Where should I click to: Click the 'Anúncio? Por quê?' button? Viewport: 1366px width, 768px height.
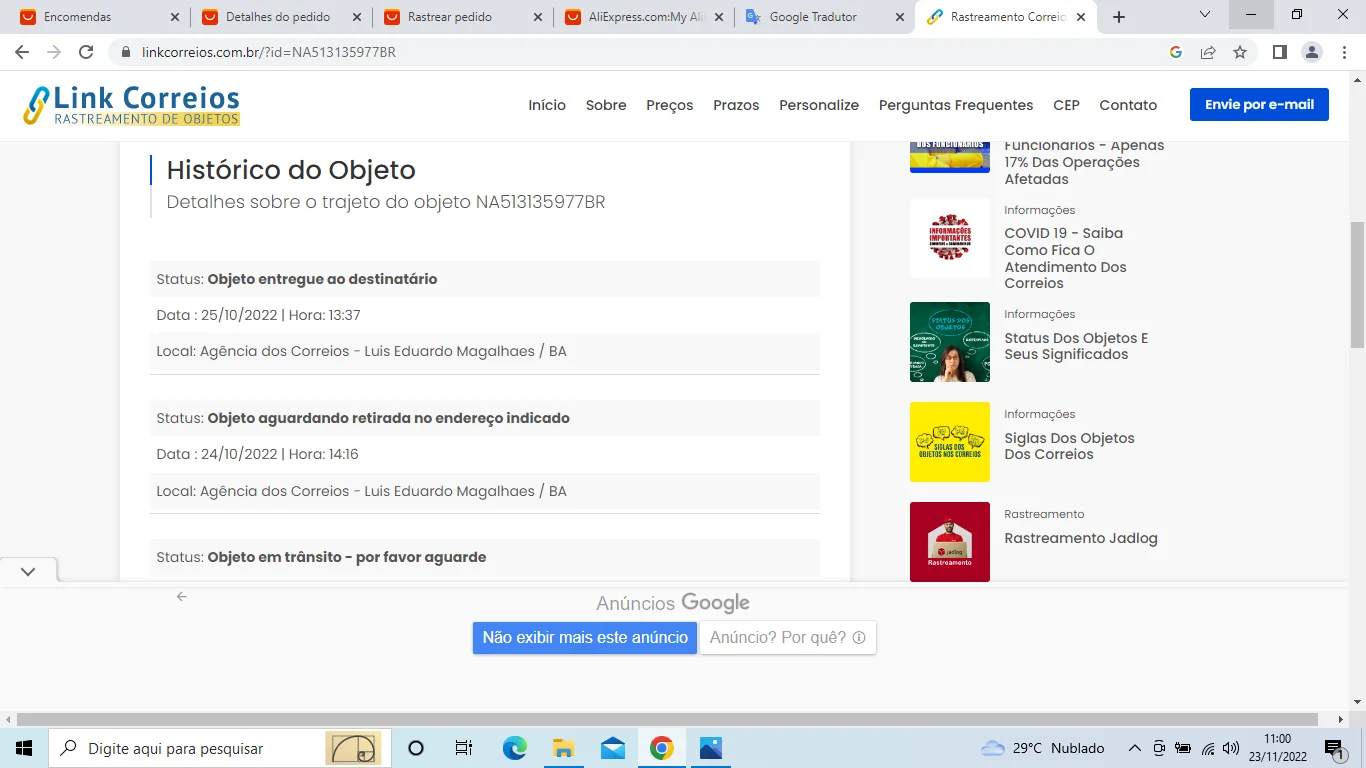[x=788, y=638]
